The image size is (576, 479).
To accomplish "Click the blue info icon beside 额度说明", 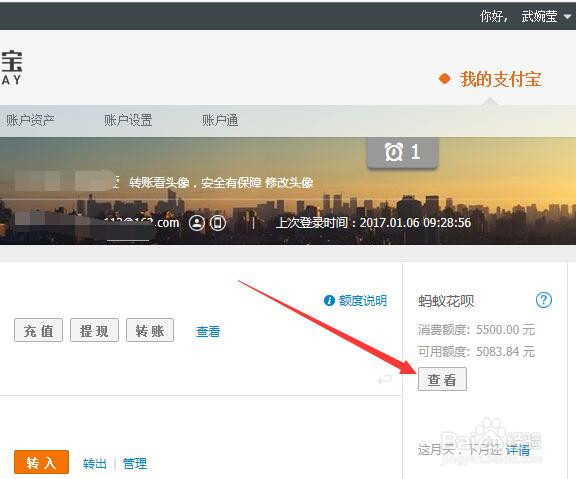I will 329,300.
